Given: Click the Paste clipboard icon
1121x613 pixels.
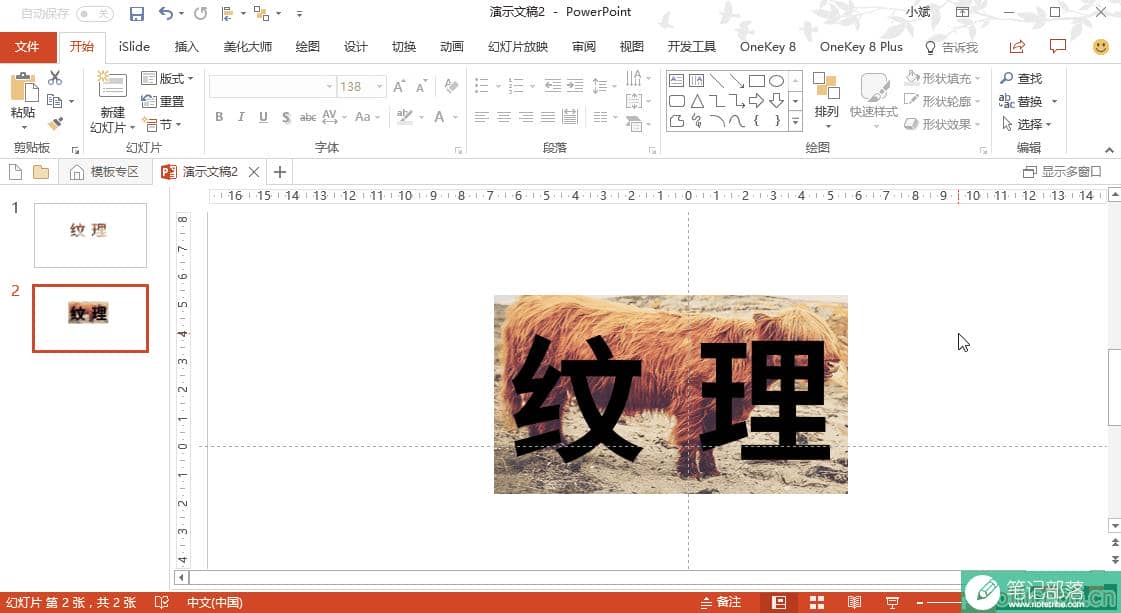Looking at the screenshot, I should click(24, 88).
